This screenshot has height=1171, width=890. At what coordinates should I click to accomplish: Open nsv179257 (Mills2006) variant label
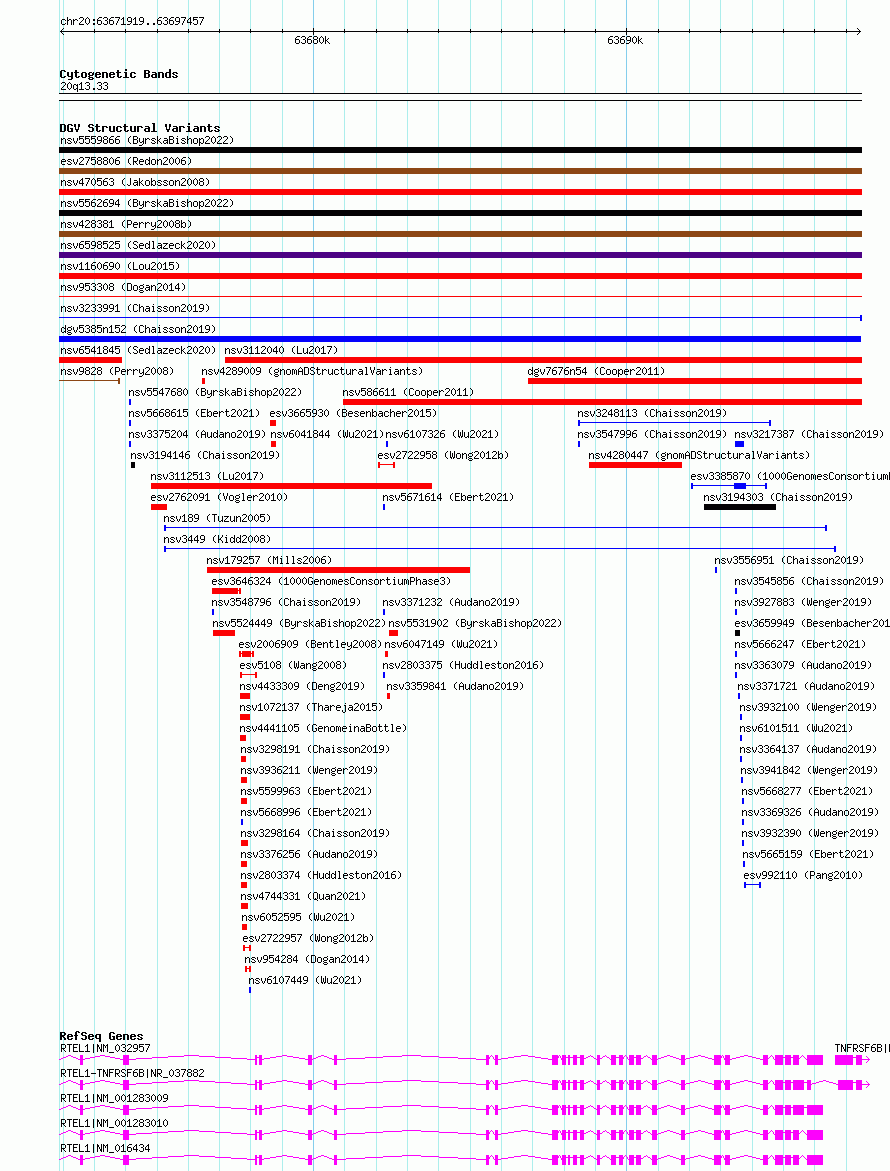coord(270,560)
